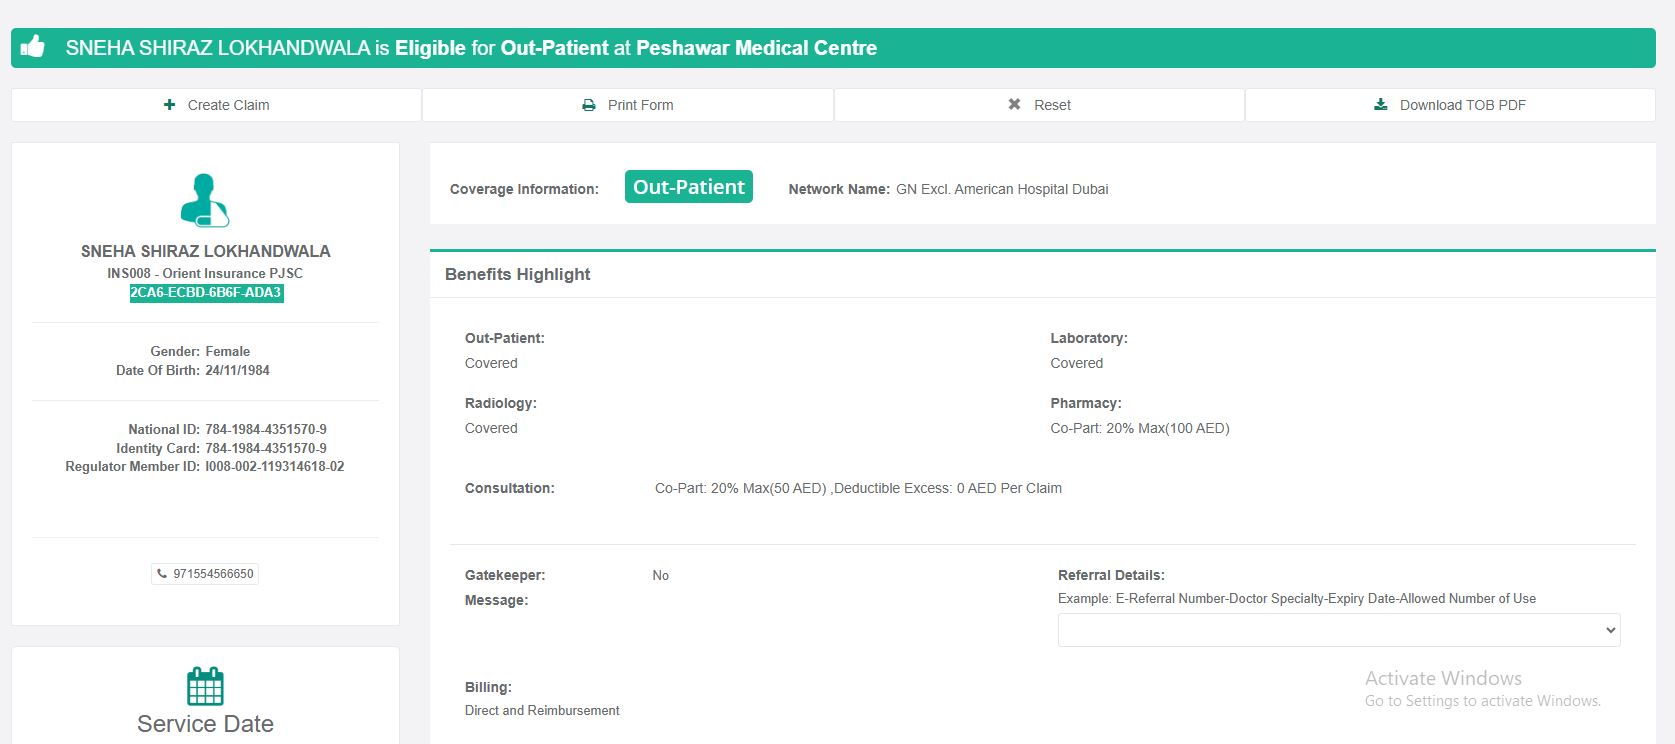
Task: Click the printer icon beside Print Form
Action: 589,105
